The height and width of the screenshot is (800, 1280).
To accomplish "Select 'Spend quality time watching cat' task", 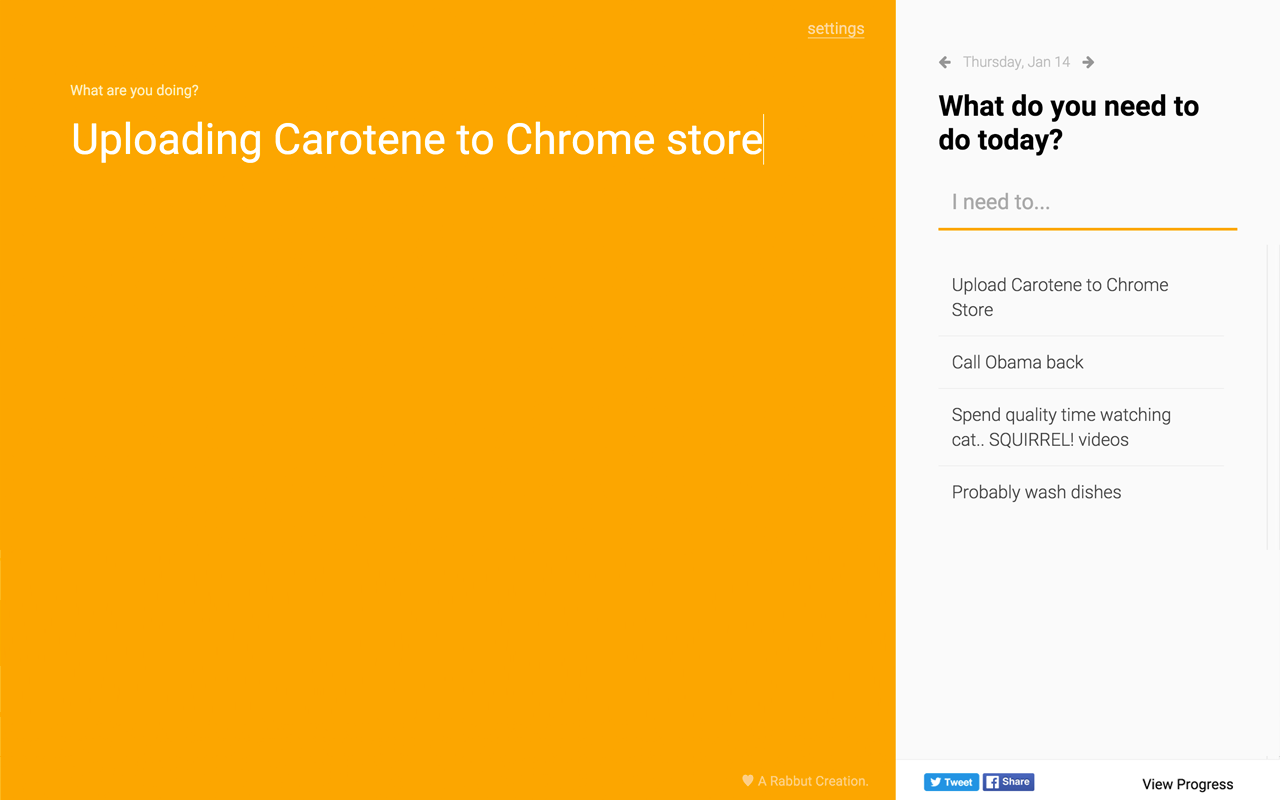I will click(1081, 427).
